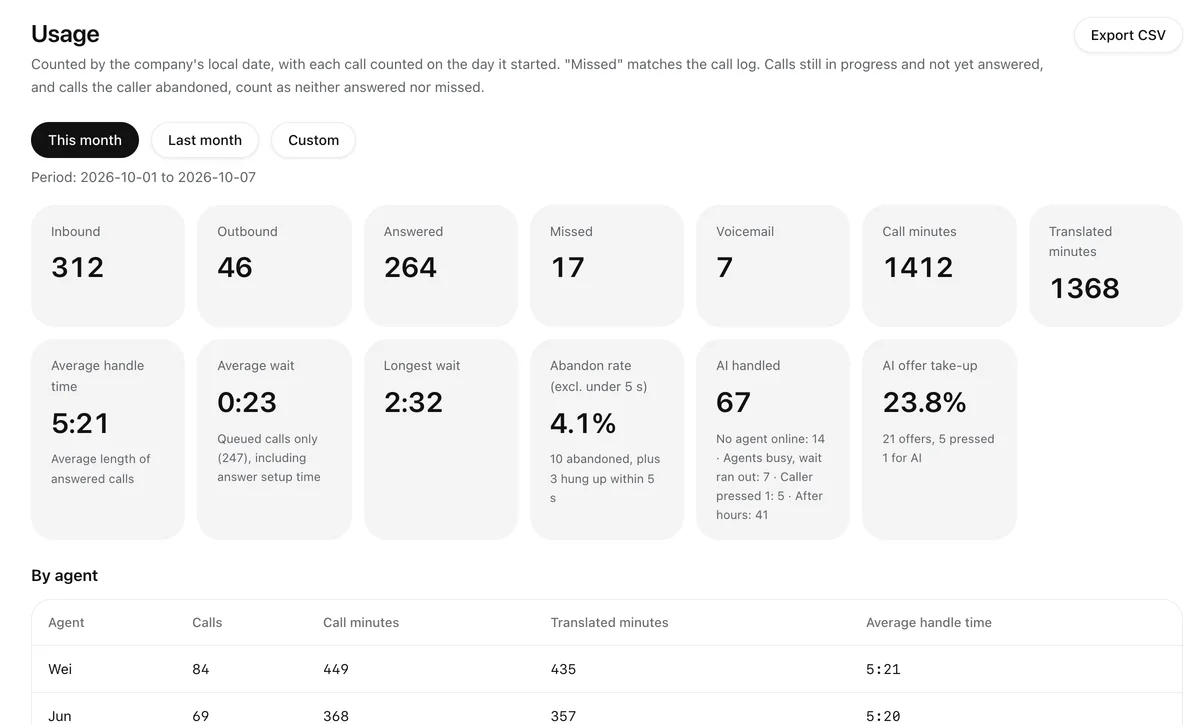Click the Call minutes 1412 card
The width and height of the screenshot is (1200, 725).
point(939,266)
